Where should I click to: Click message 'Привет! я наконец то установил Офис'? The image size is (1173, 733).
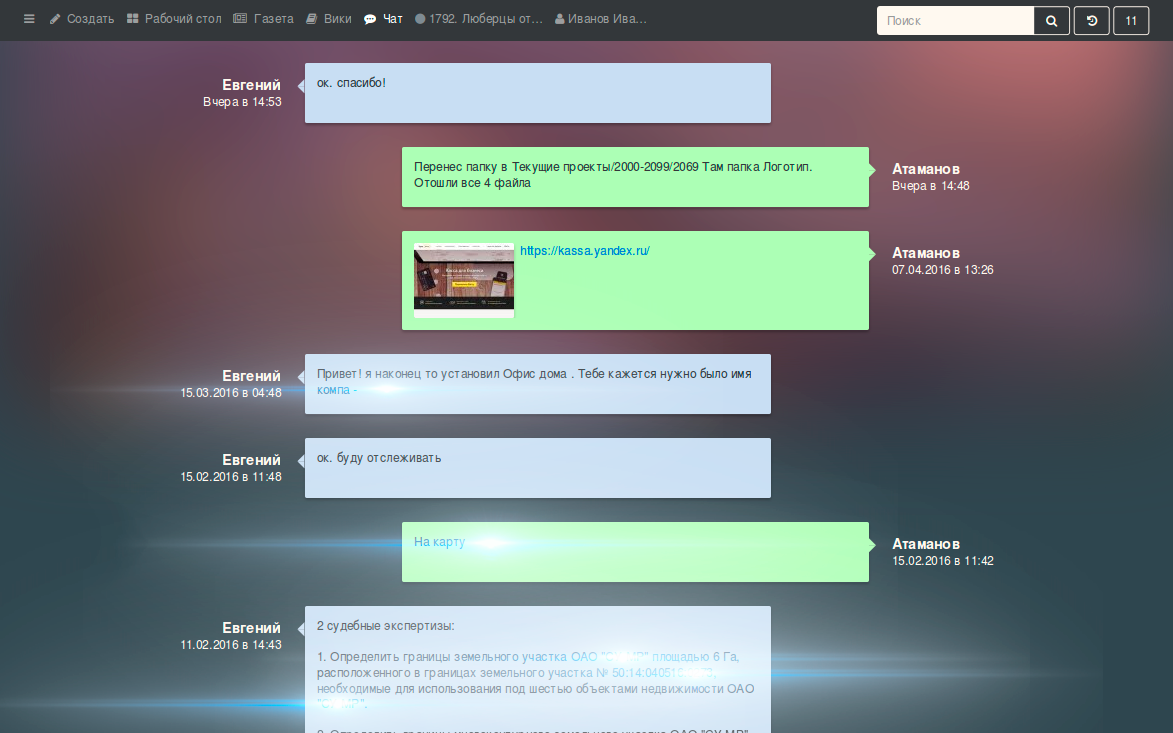pos(538,384)
